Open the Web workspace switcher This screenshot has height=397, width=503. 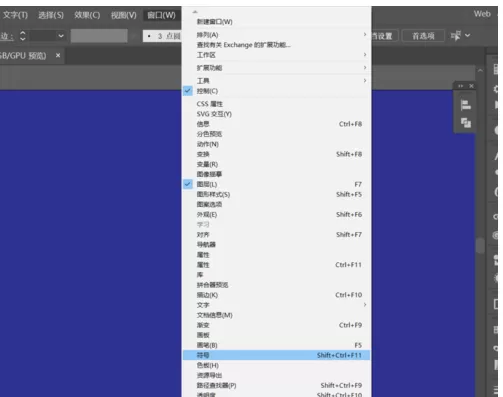click(482, 14)
